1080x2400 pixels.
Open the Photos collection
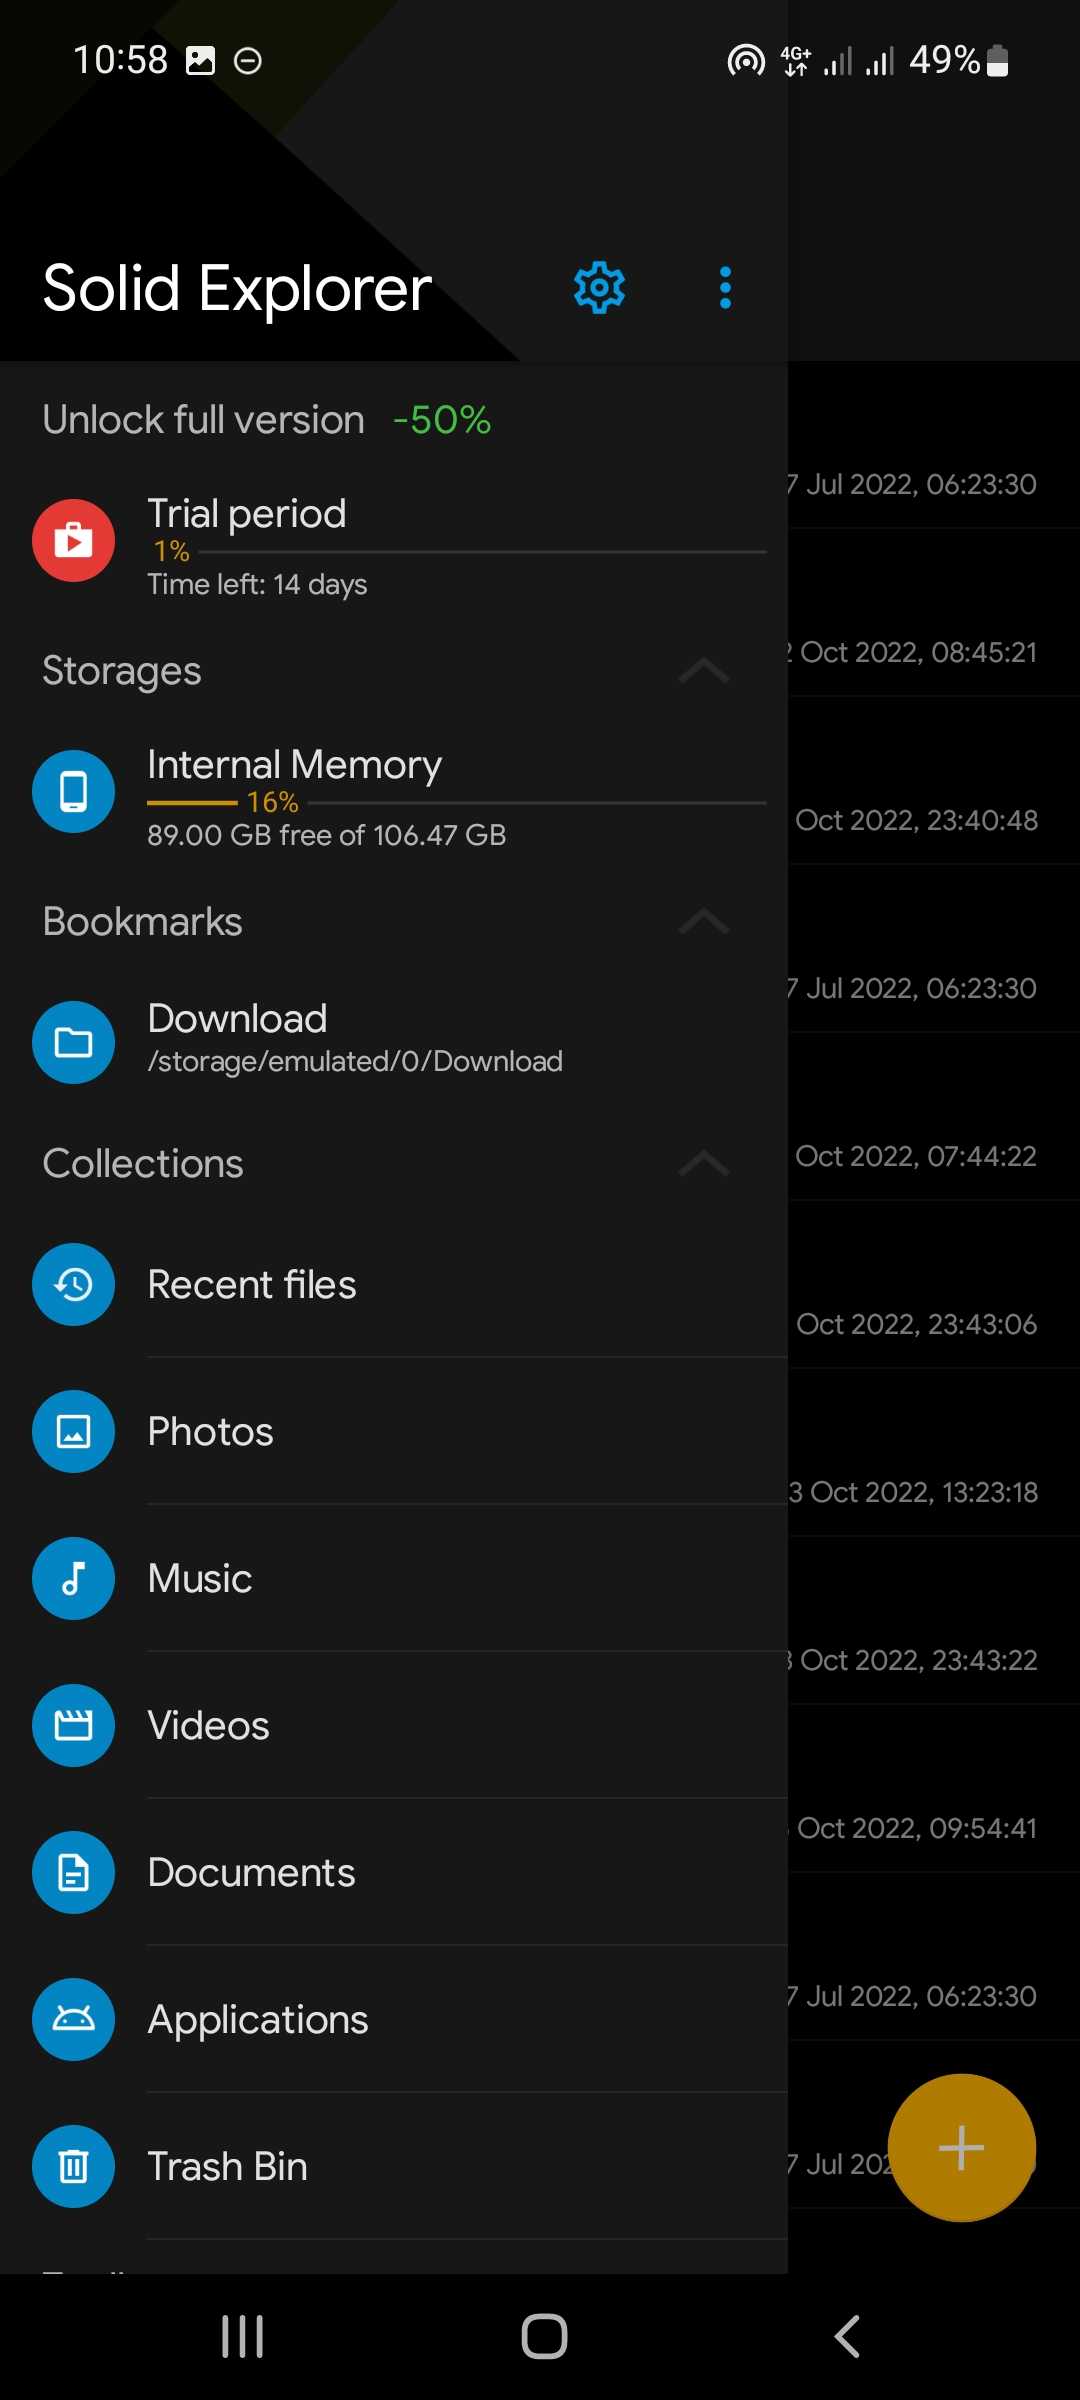click(394, 1431)
